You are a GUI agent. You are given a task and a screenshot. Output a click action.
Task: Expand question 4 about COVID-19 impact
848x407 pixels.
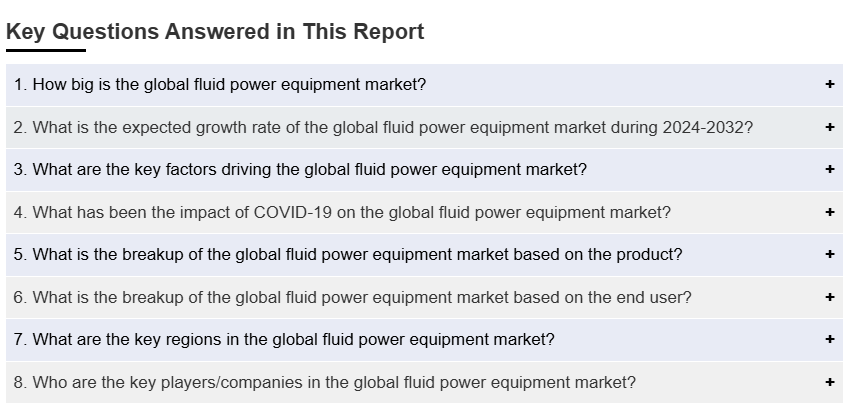click(342, 212)
